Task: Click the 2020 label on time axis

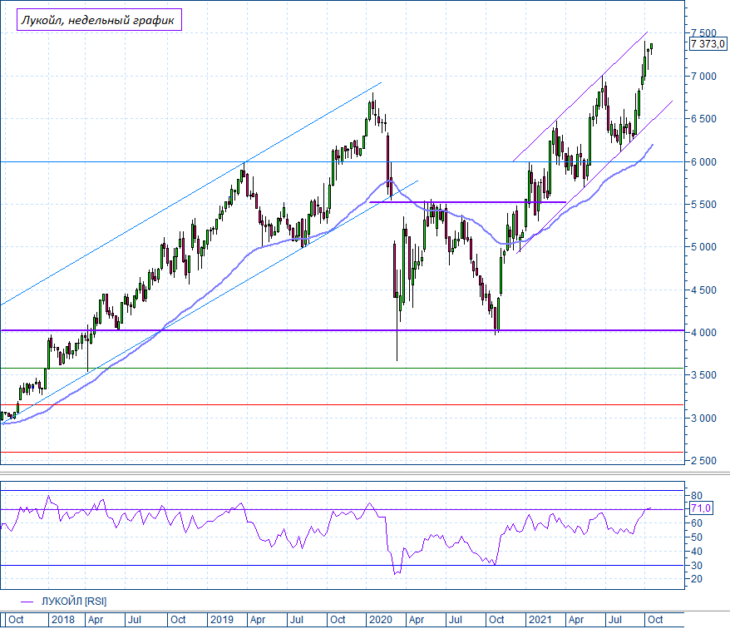Action: (x=381, y=620)
